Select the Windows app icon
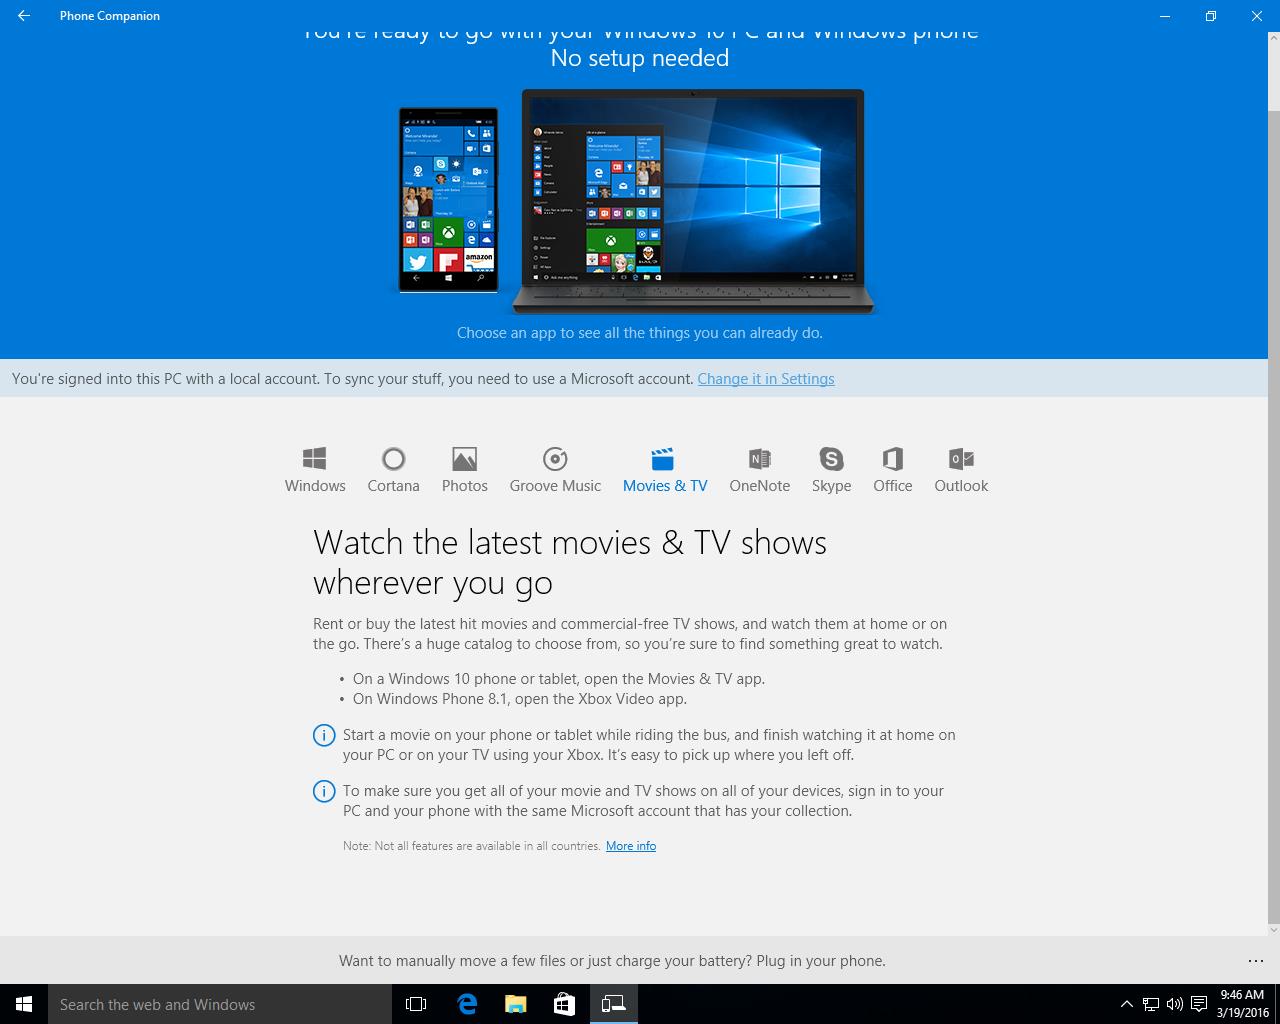1280x1024 pixels. (315, 459)
